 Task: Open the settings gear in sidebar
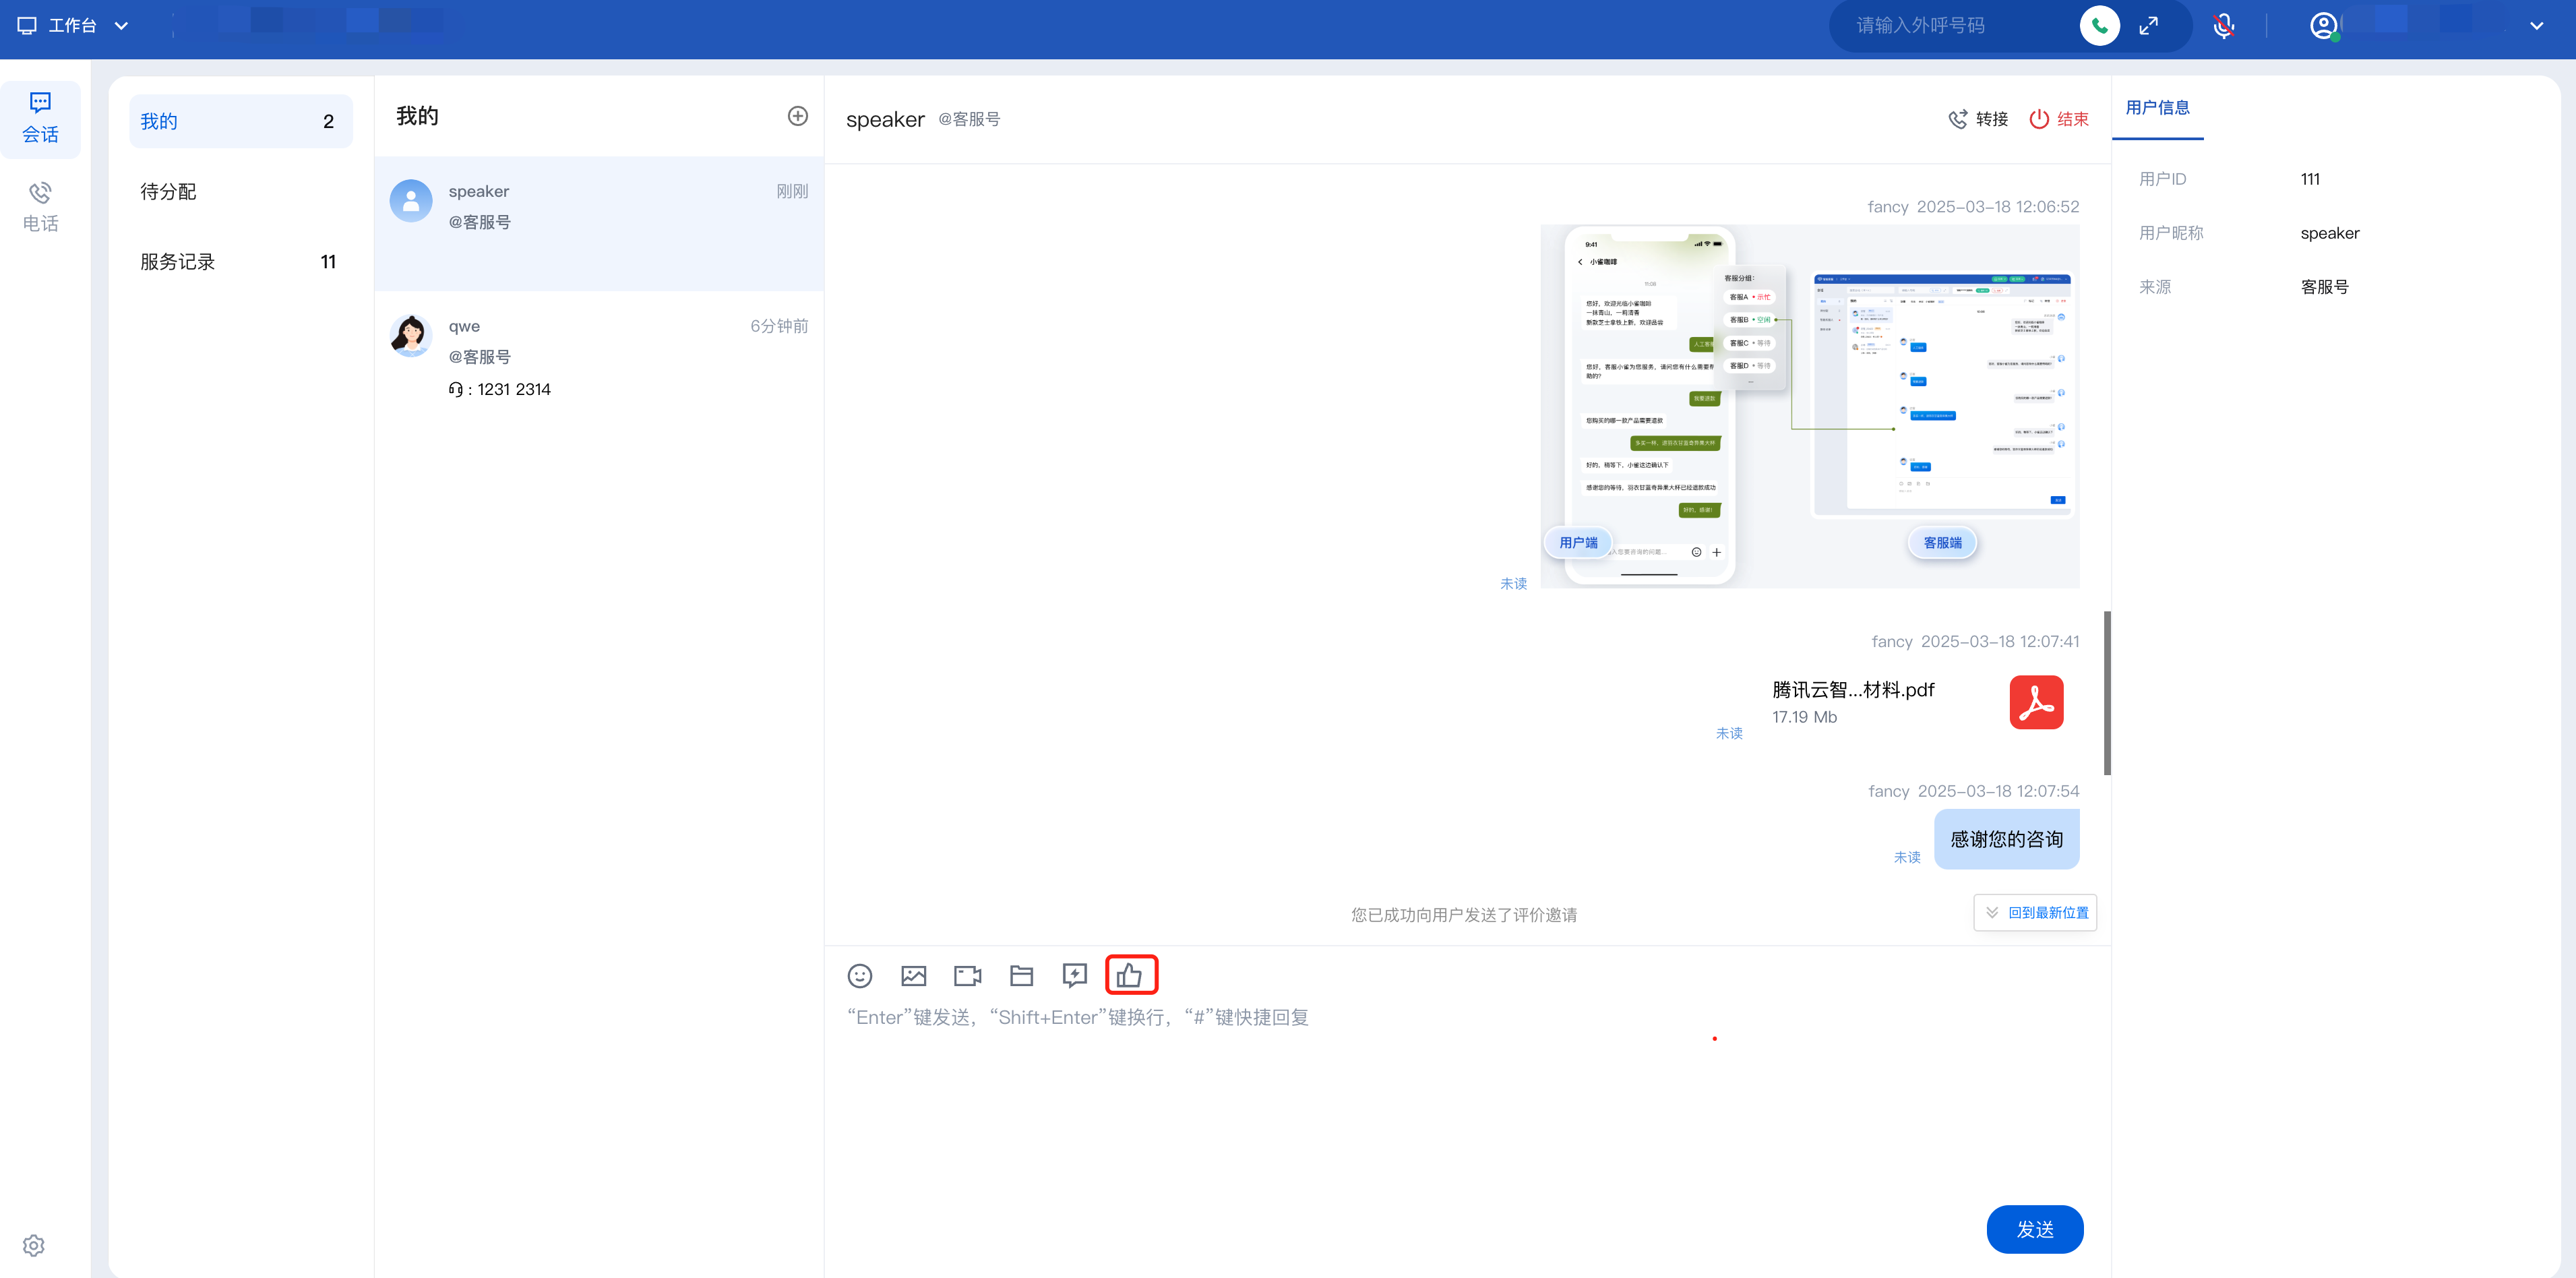[34, 1245]
